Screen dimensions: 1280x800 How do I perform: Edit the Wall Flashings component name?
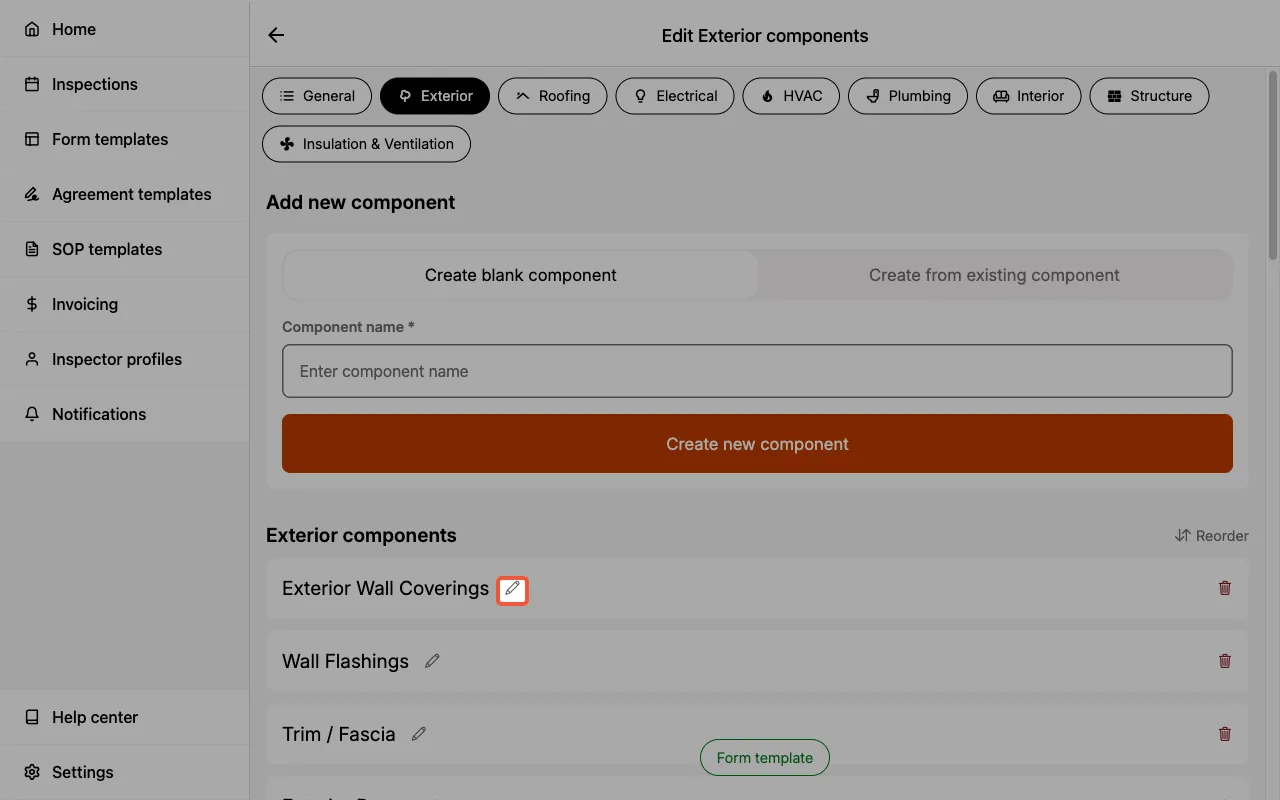(432, 661)
